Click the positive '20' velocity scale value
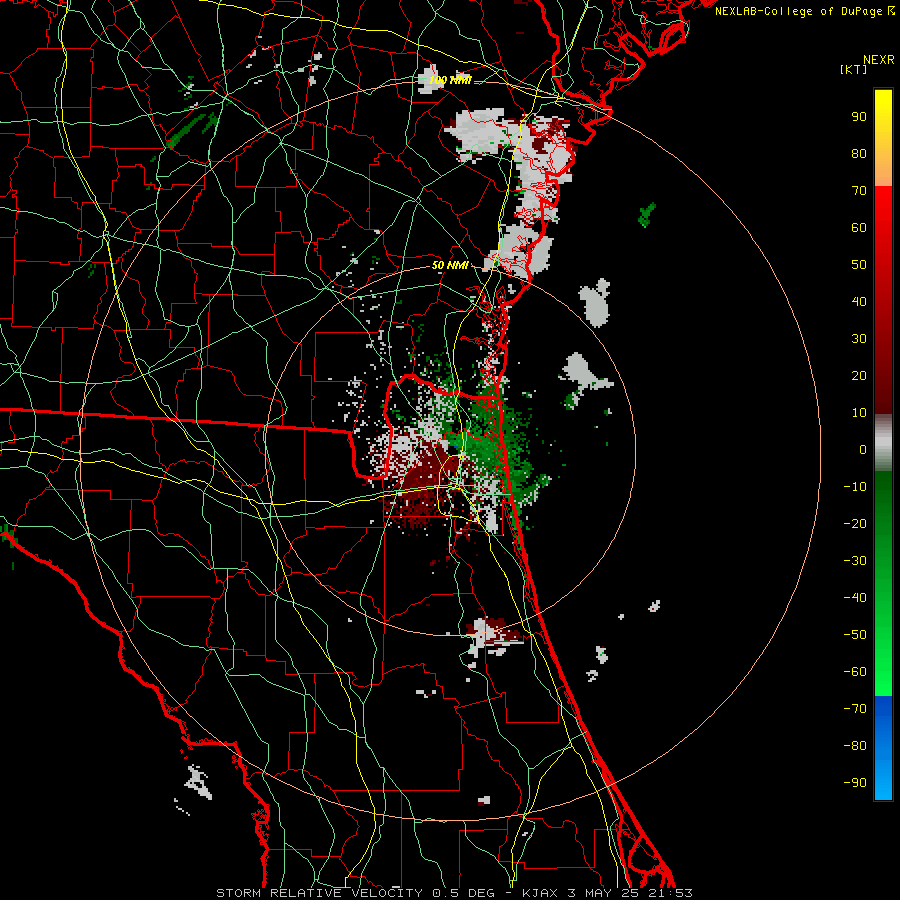The height and width of the screenshot is (900, 900). click(859, 376)
